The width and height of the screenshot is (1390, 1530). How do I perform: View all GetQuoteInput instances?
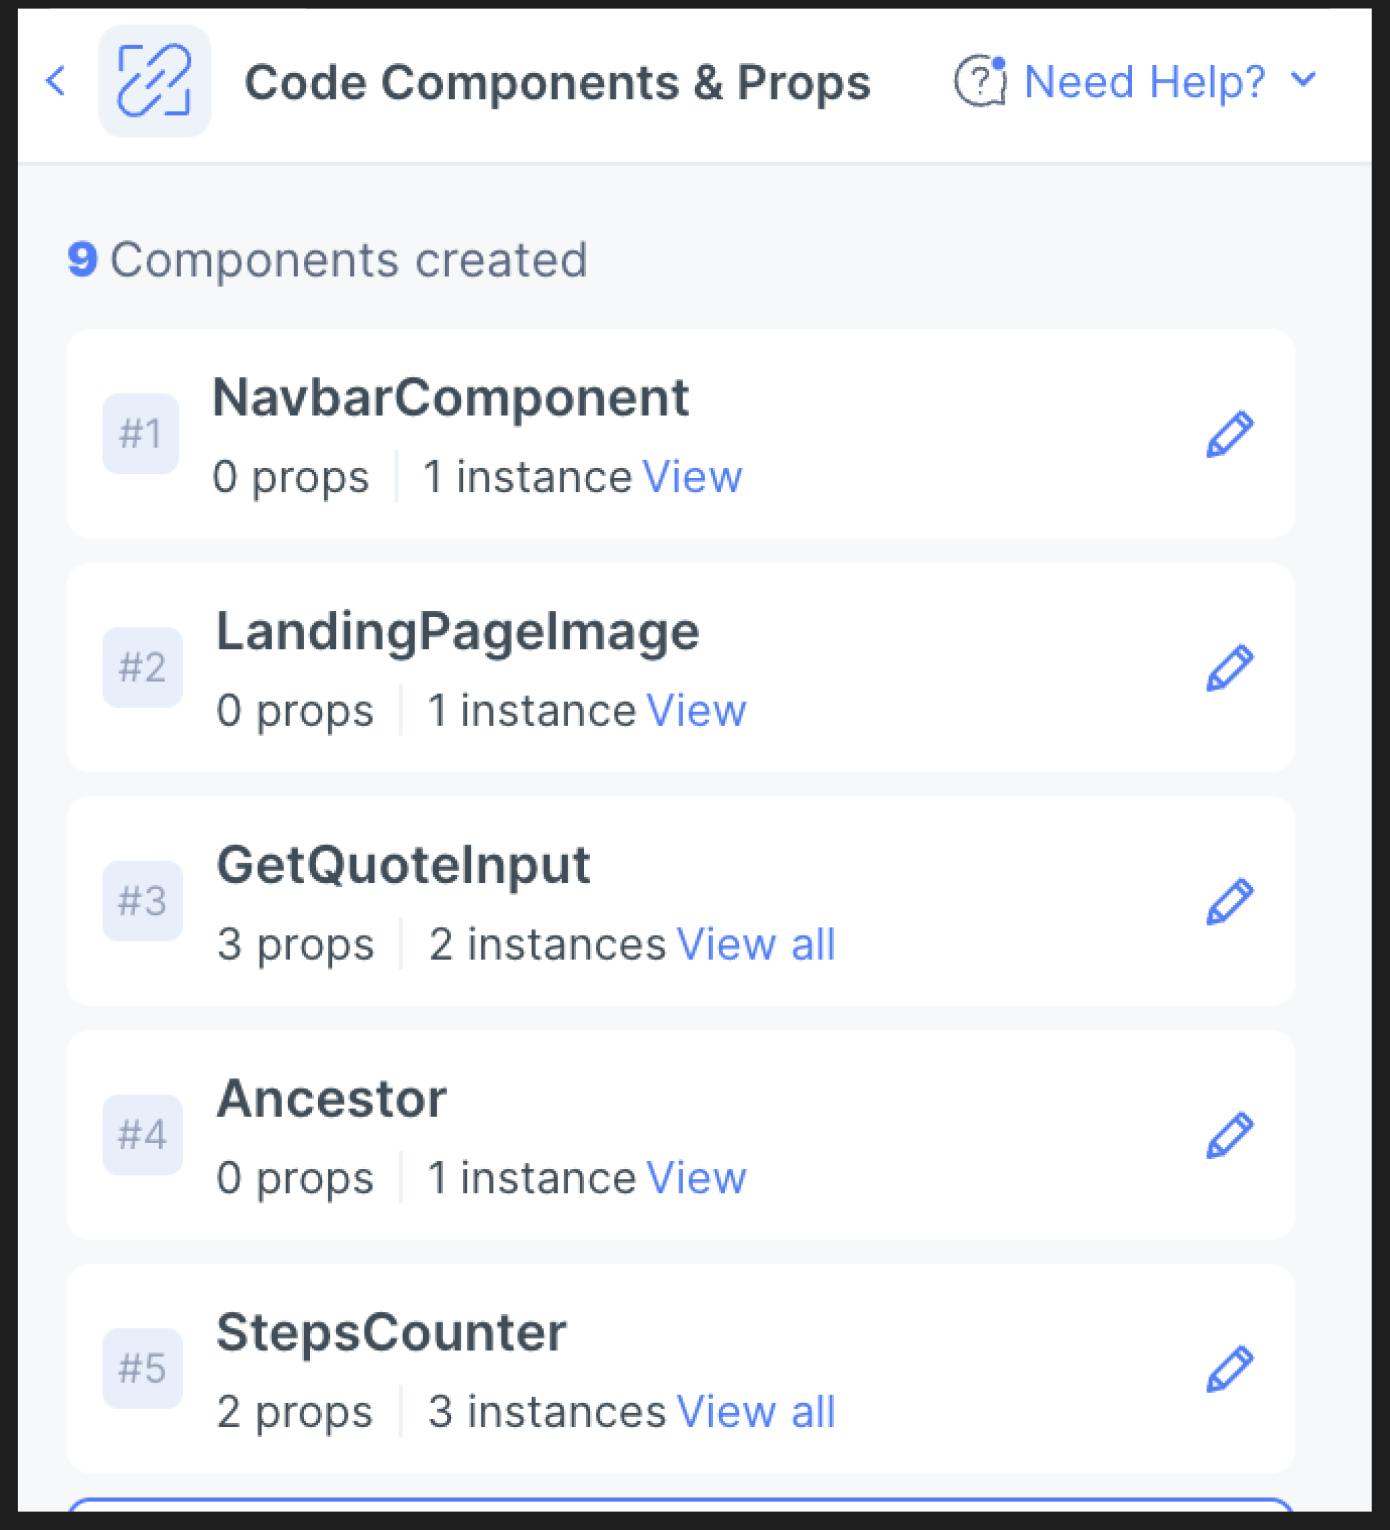click(x=756, y=945)
